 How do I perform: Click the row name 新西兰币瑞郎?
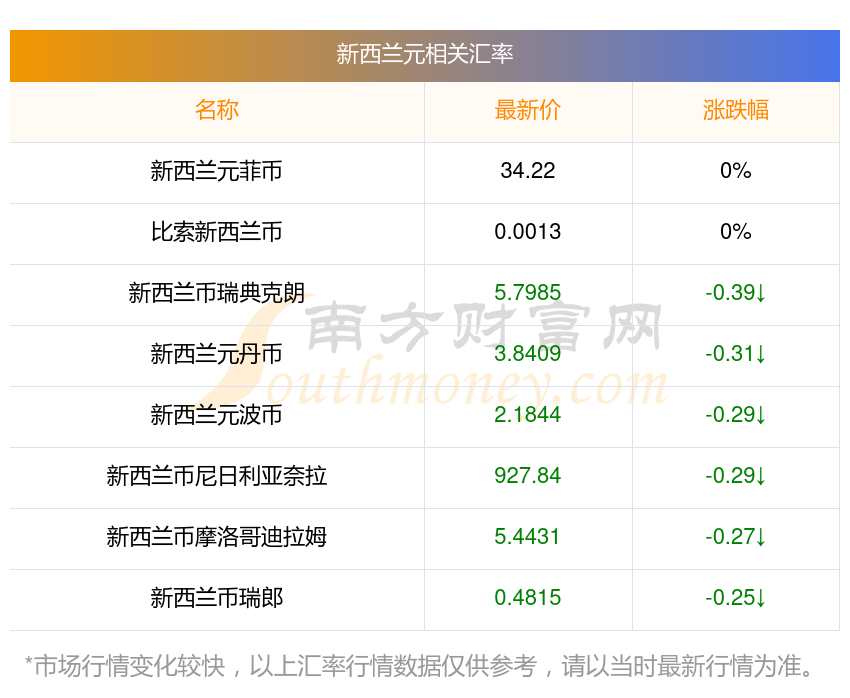point(216,598)
